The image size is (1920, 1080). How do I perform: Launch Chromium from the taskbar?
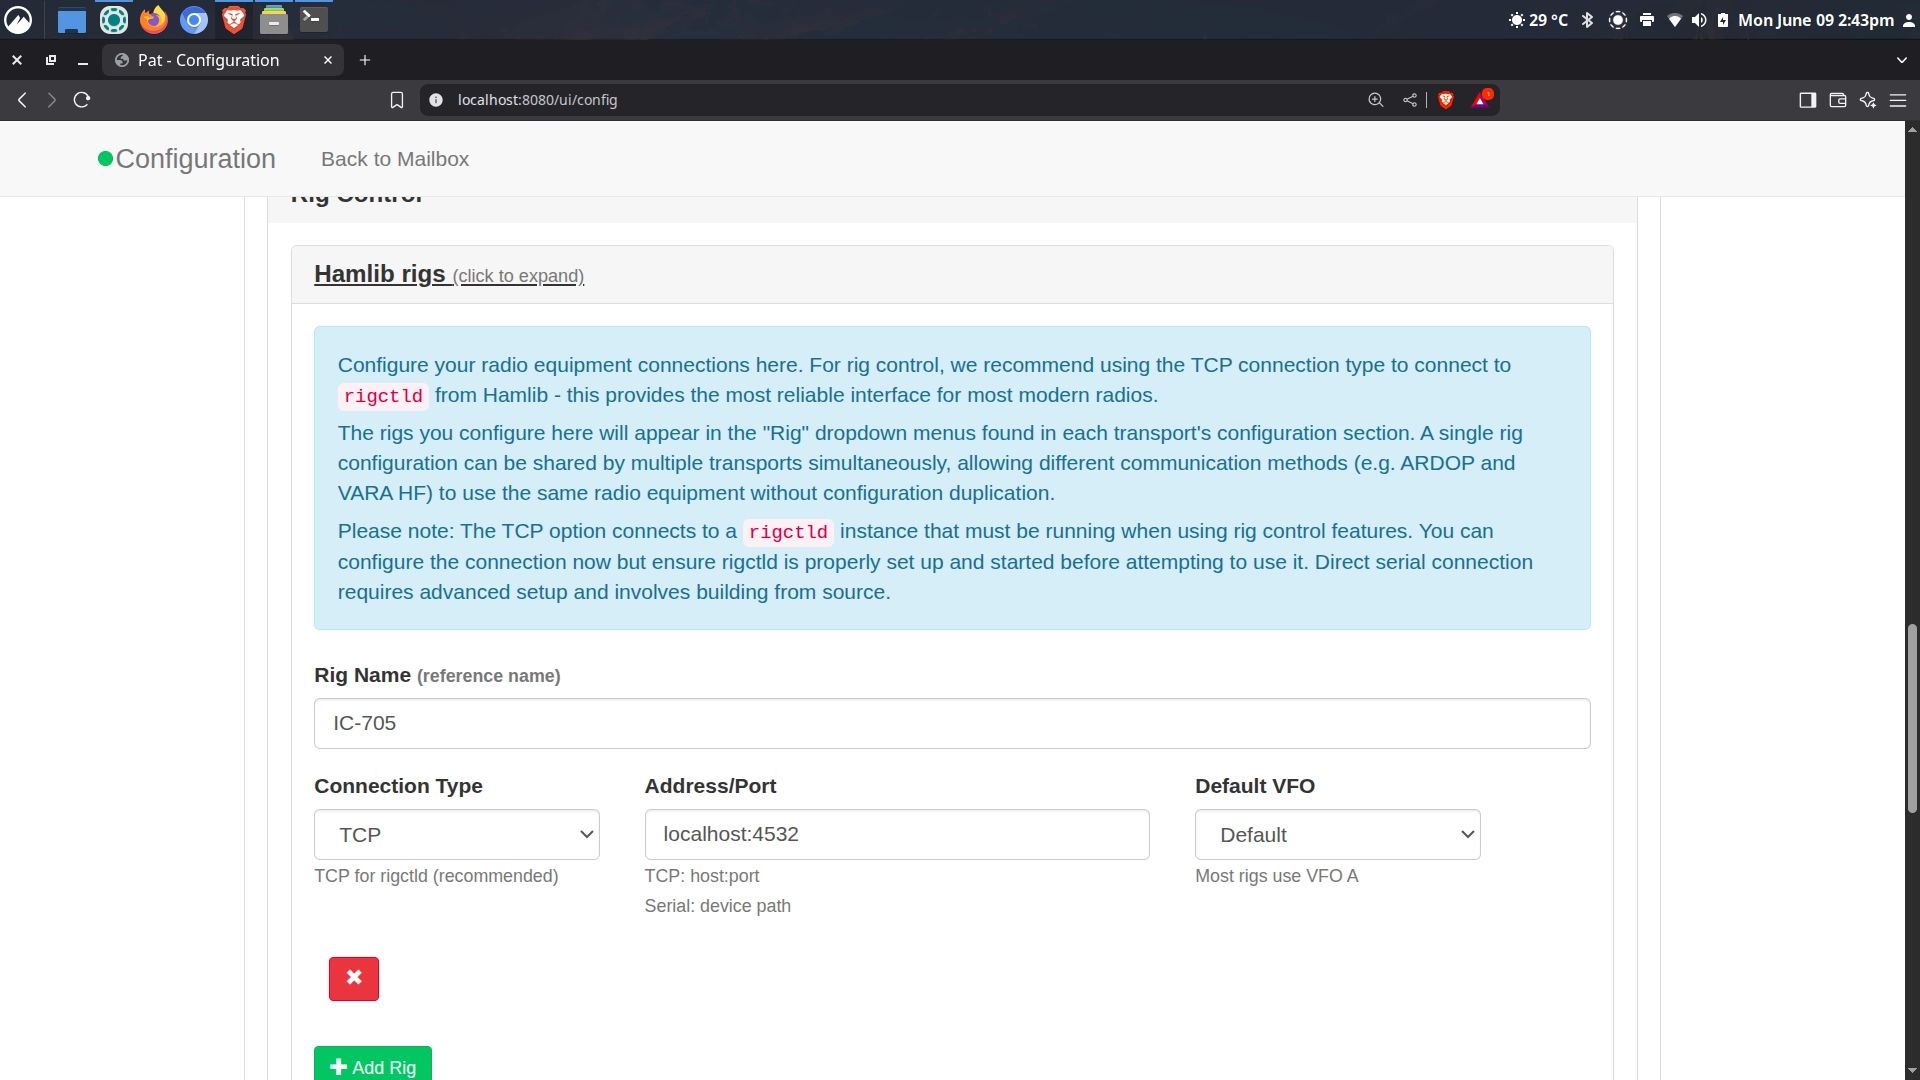pyautogui.click(x=194, y=20)
